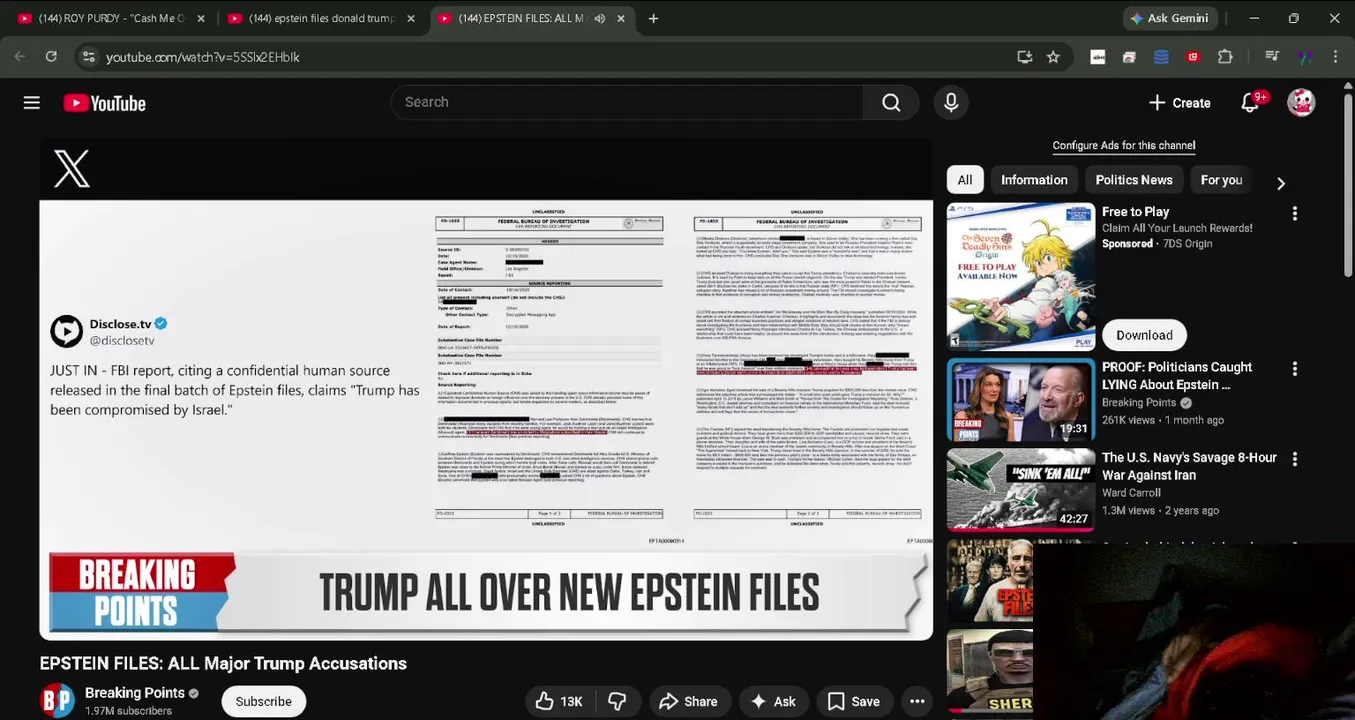
Task: Open the Chrome three-dot menu
Action: (1335, 57)
